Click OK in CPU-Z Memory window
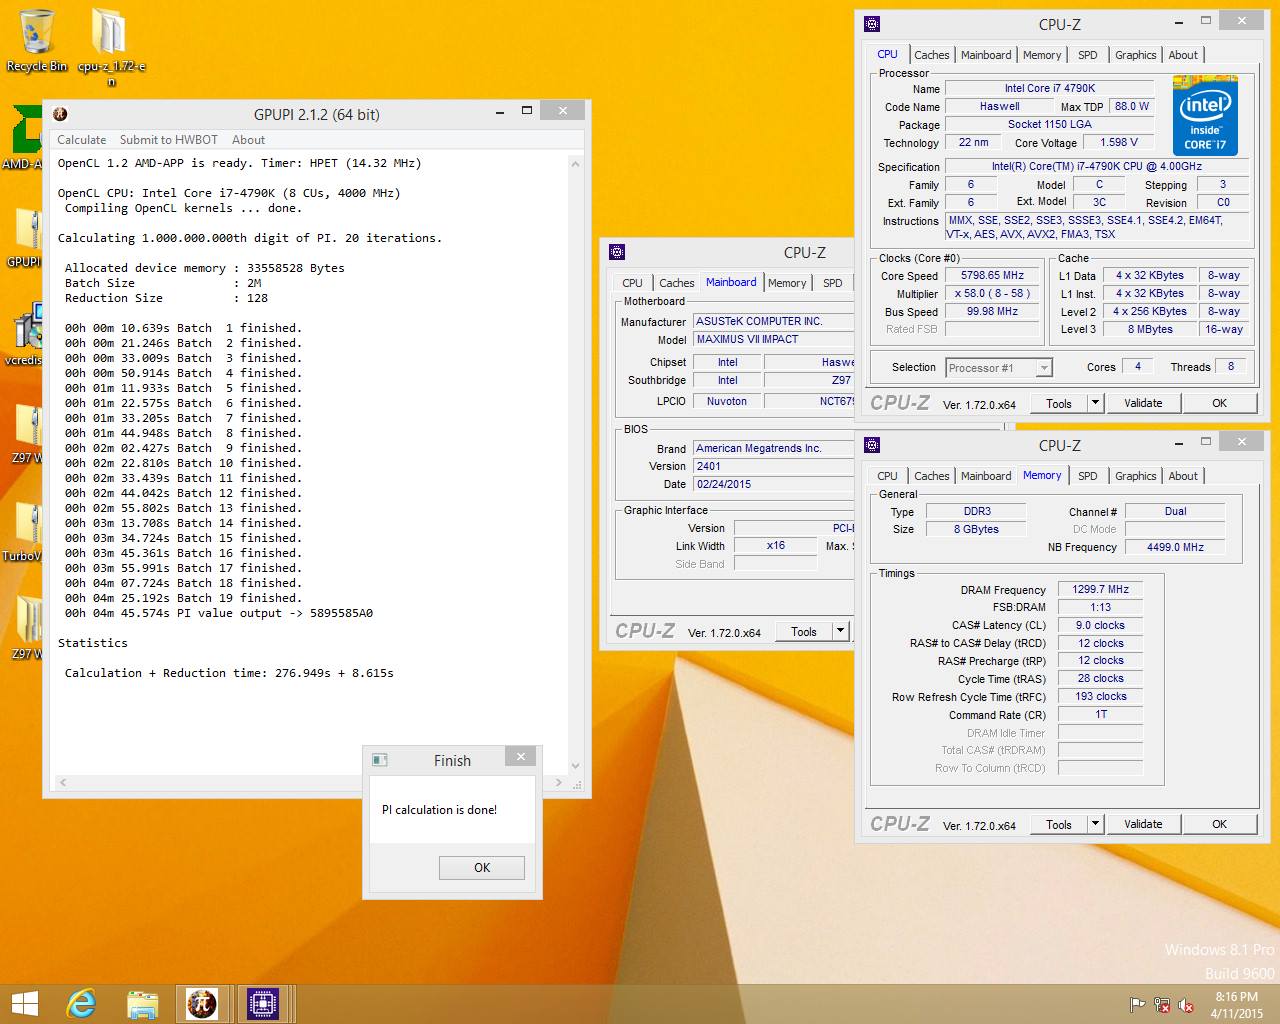 [x=1219, y=824]
